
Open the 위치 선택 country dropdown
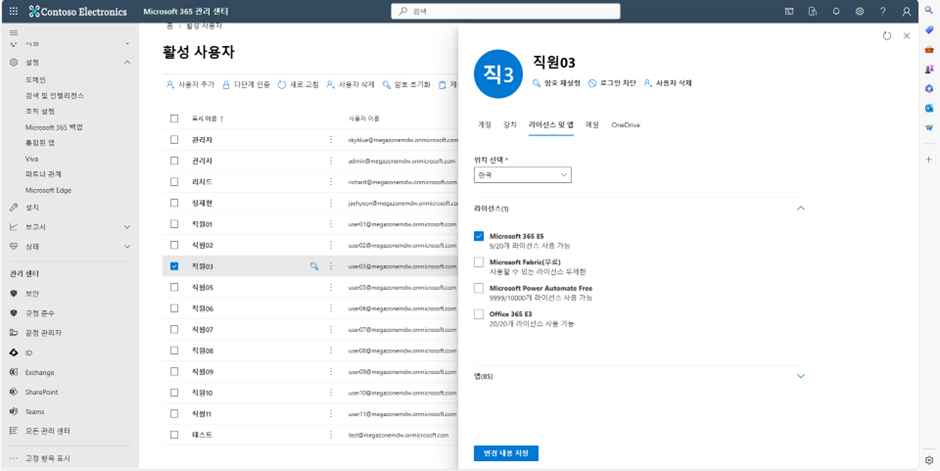[x=522, y=174]
